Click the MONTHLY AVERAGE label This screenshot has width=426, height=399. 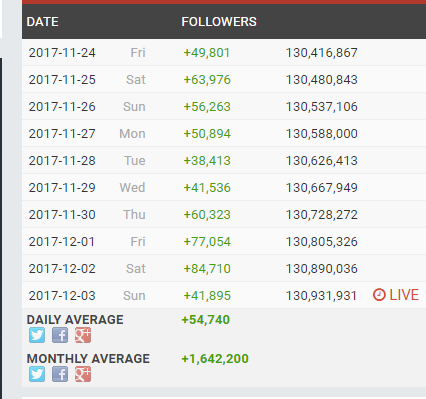(88, 359)
